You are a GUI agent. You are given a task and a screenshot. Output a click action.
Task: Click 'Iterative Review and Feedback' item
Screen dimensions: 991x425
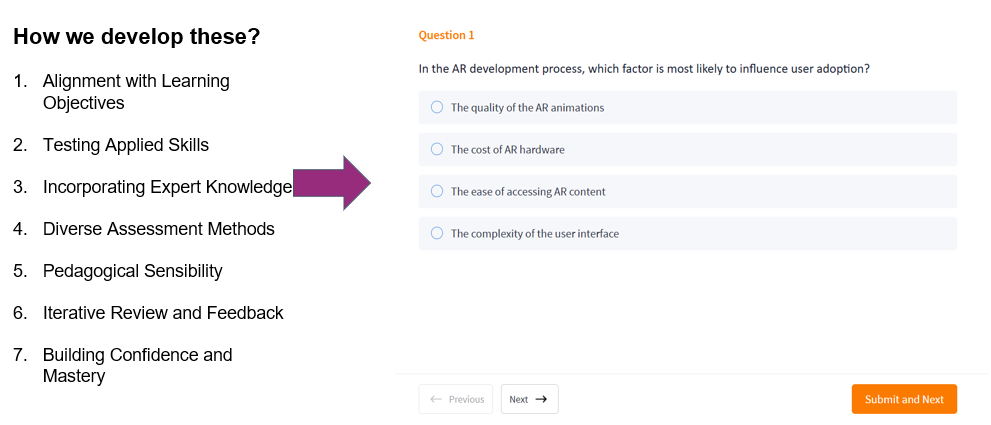[x=163, y=313]
